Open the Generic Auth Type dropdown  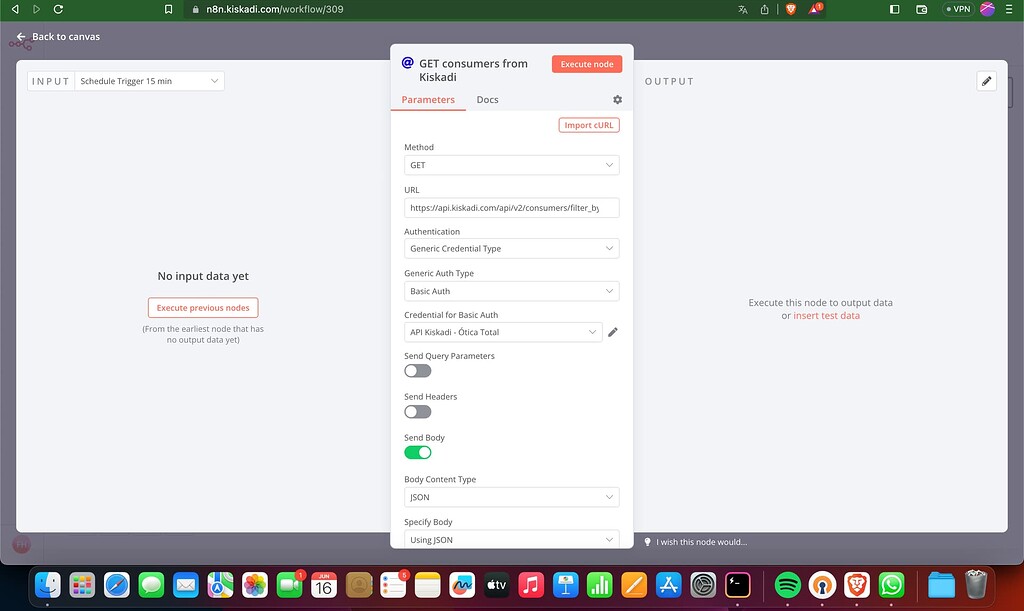point(511,291)
